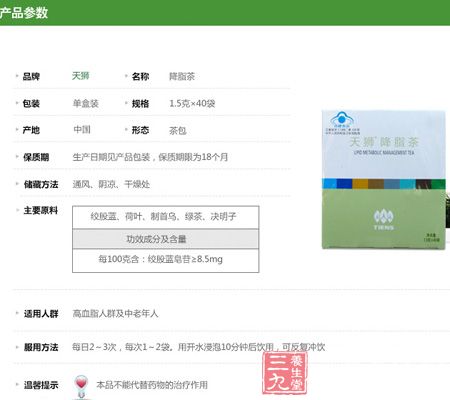Click the 名称 label
This screenshot has width=450, height=400.
140,77
